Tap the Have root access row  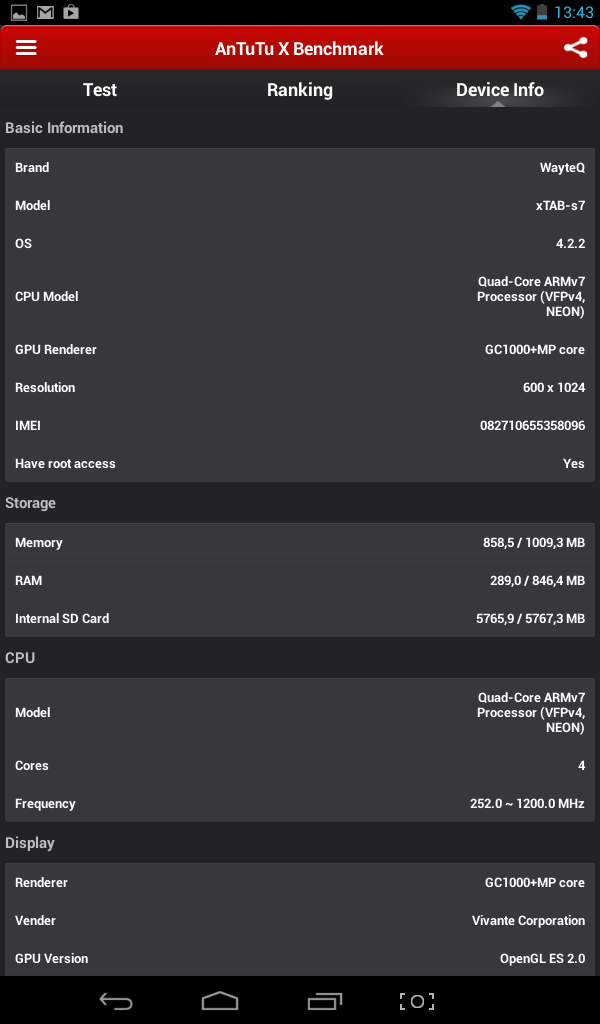click(300, 464)
